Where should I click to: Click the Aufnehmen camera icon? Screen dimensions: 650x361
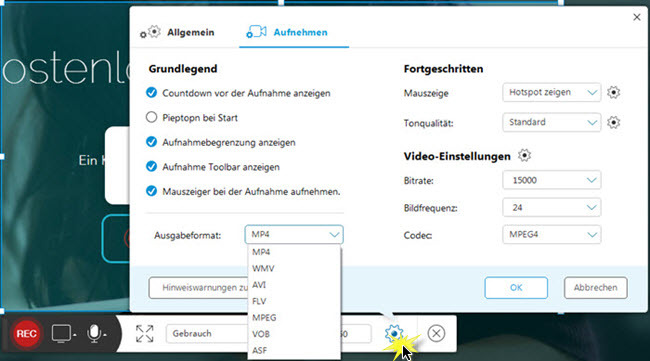click(256, 32)
